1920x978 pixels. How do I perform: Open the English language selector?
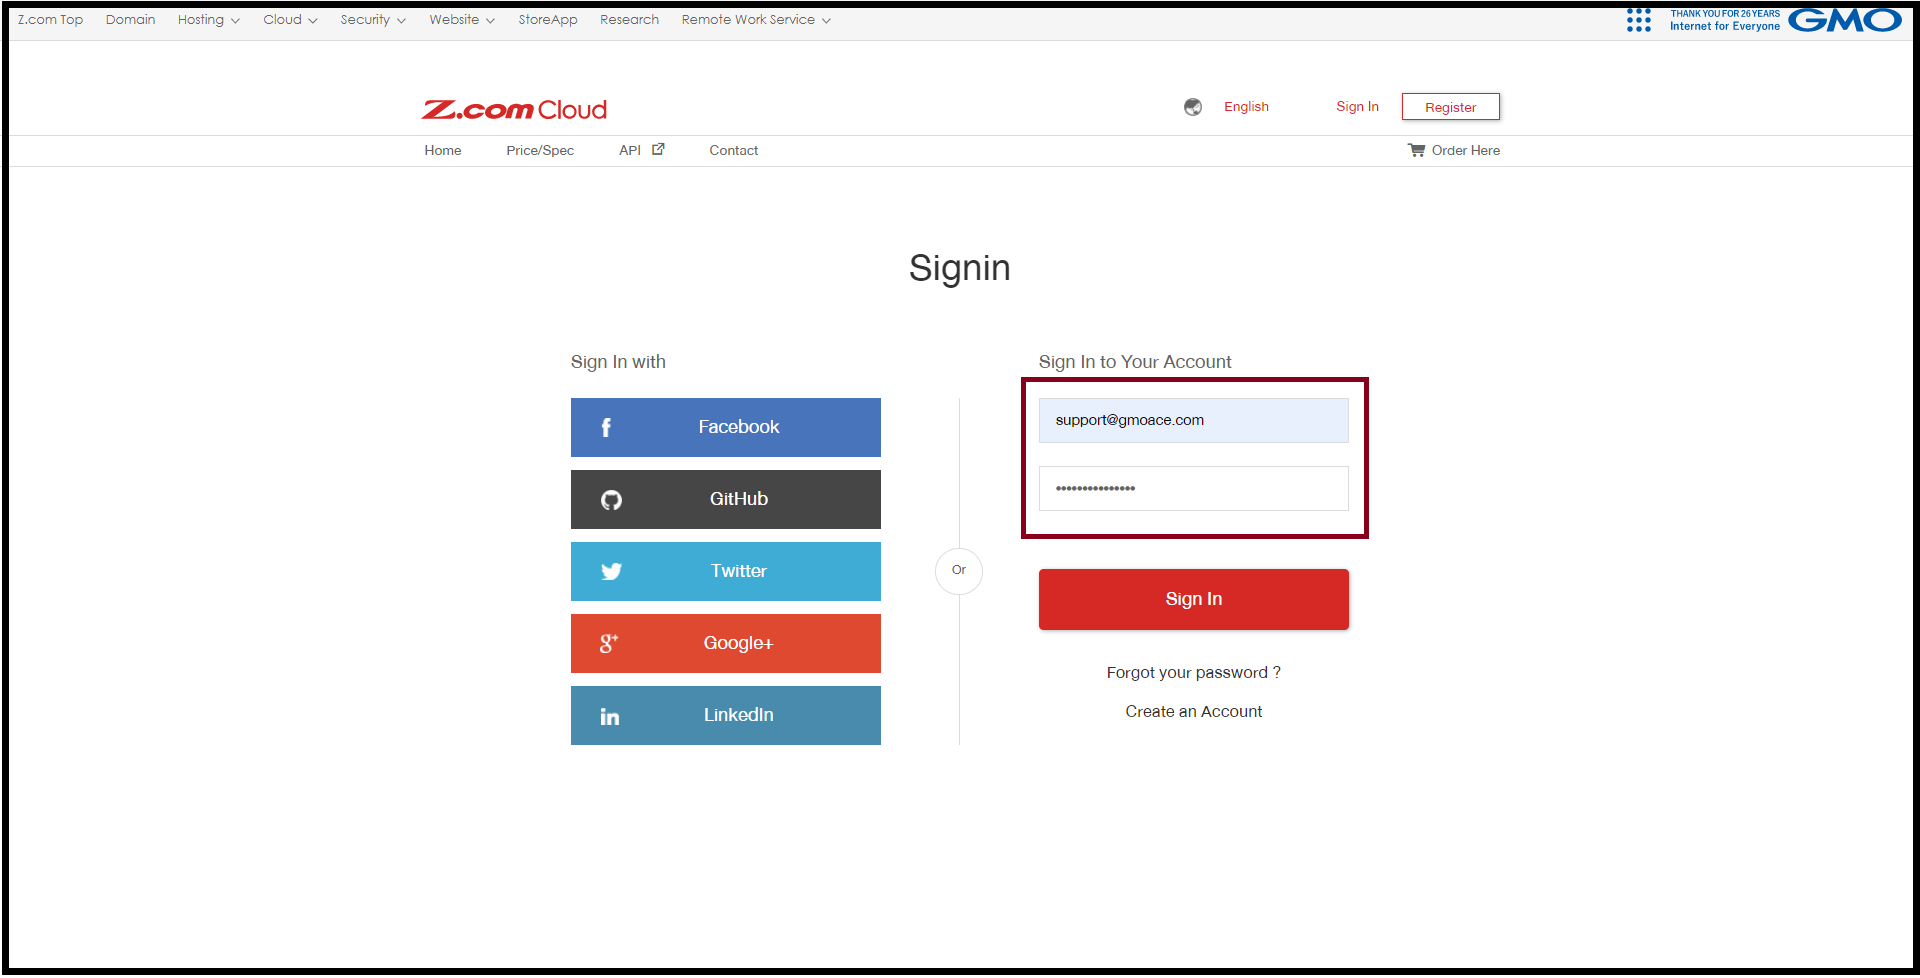[1246, 107]
